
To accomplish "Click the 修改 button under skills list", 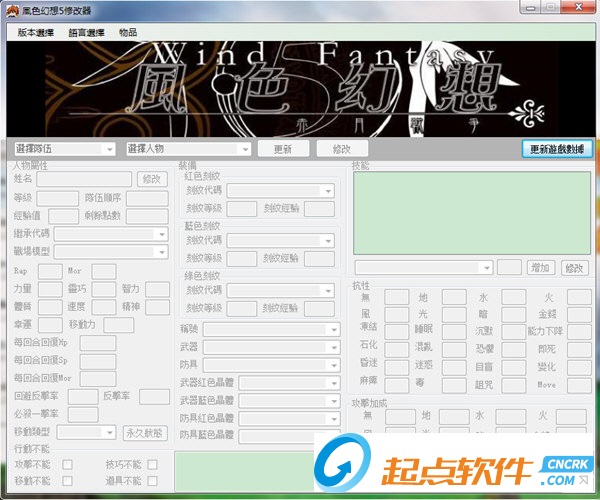I will 575,267.
